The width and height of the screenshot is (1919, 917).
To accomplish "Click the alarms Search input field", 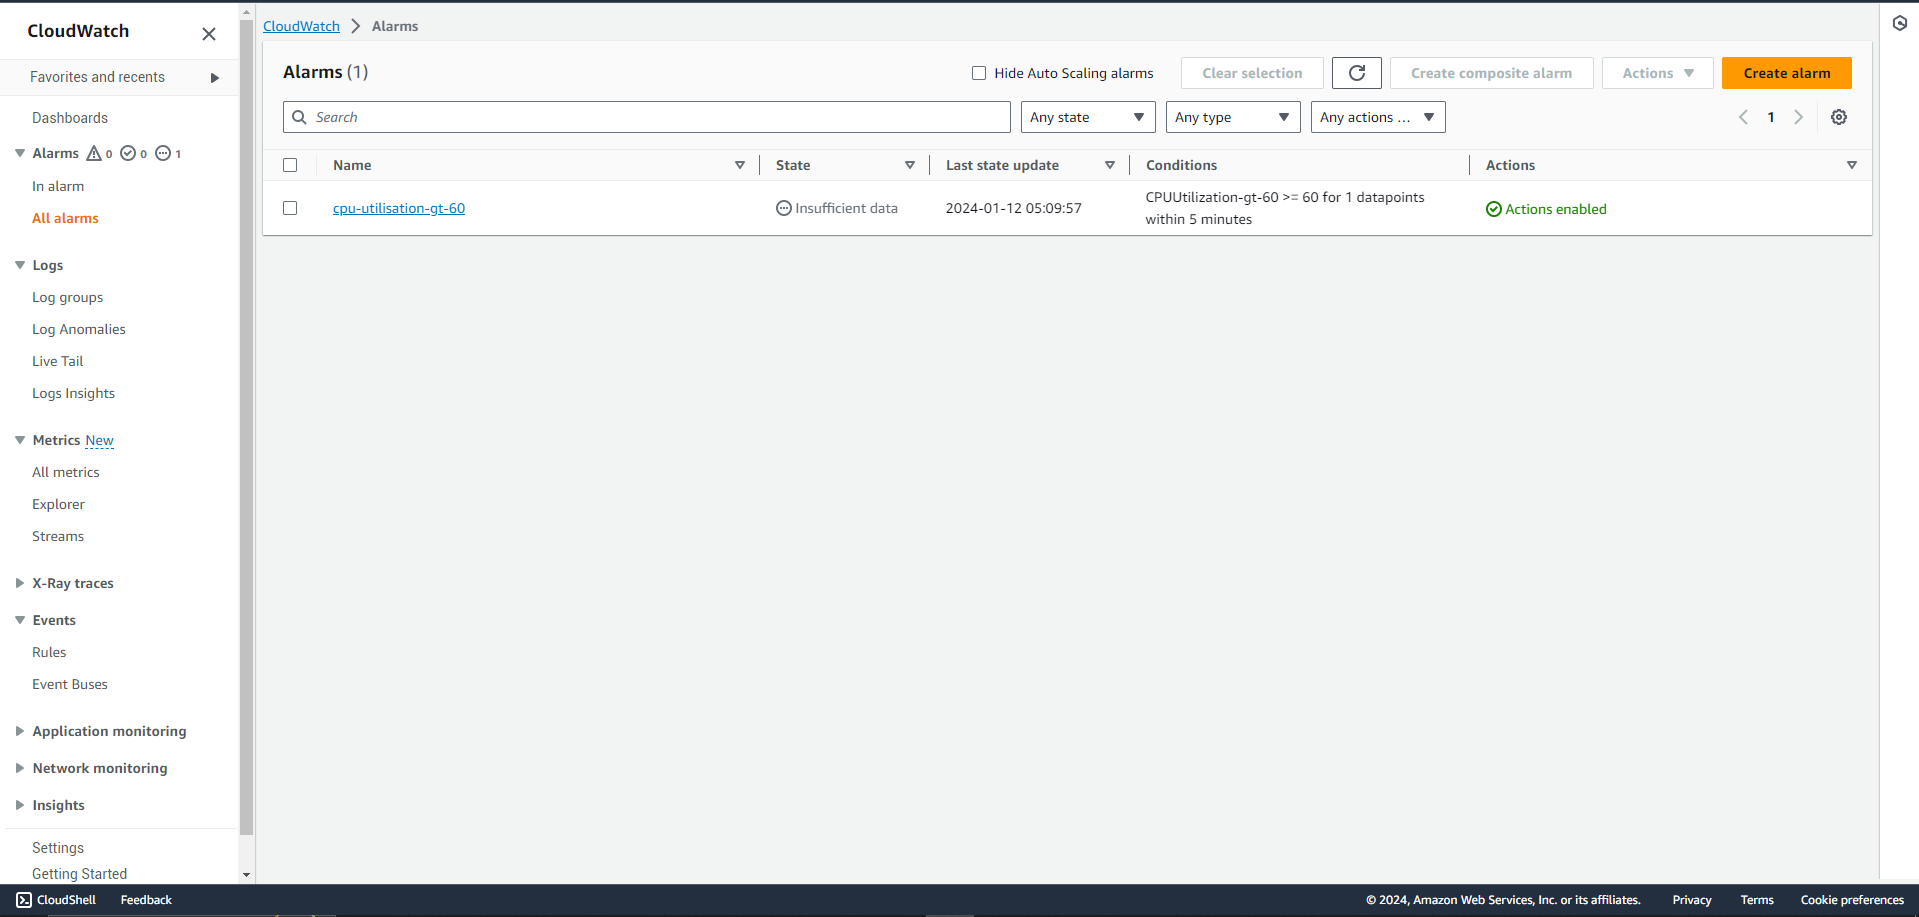I will click(647, 117).
